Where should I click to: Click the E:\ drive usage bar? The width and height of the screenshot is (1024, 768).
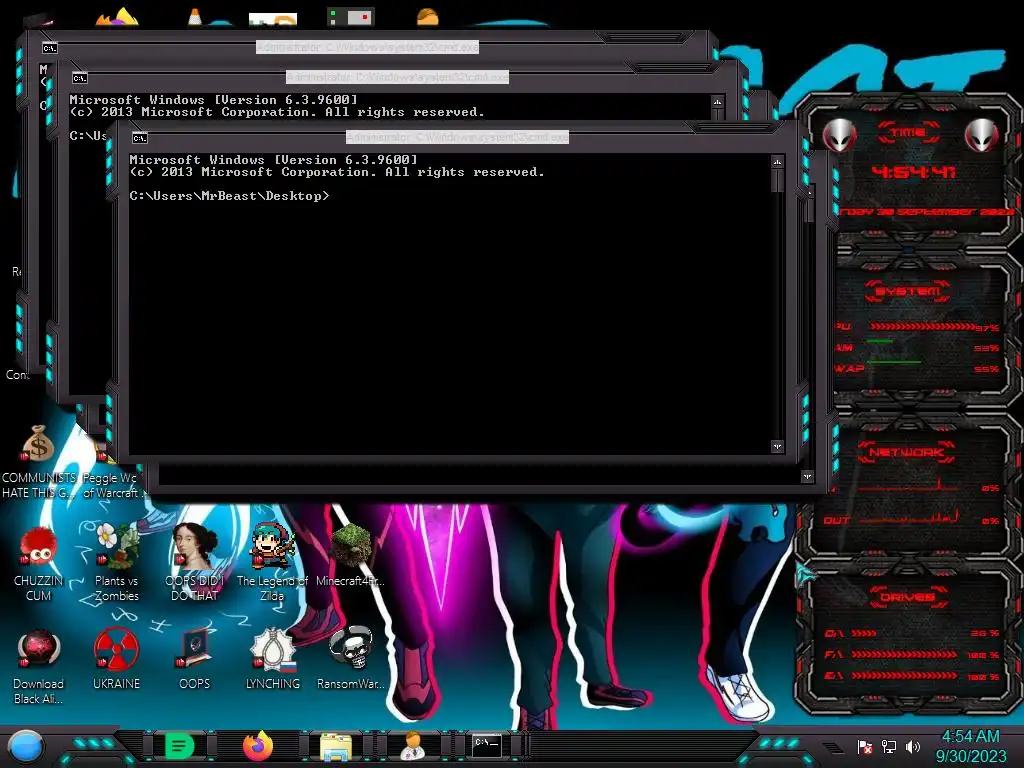click(x=904, y=676)
